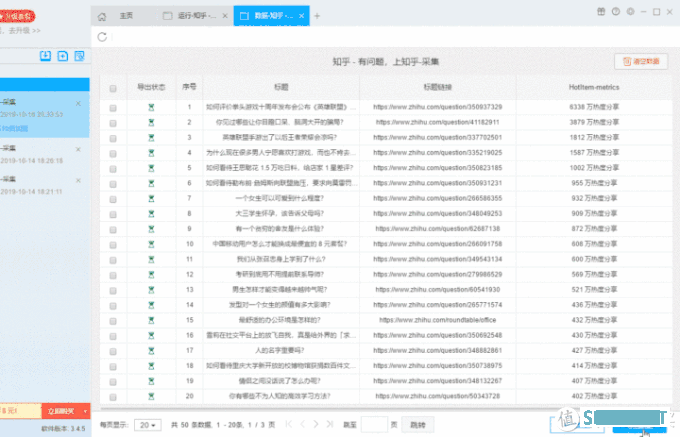Click the import task icon in sidebar
Viewport: 680px width, 437px height.
45,55
